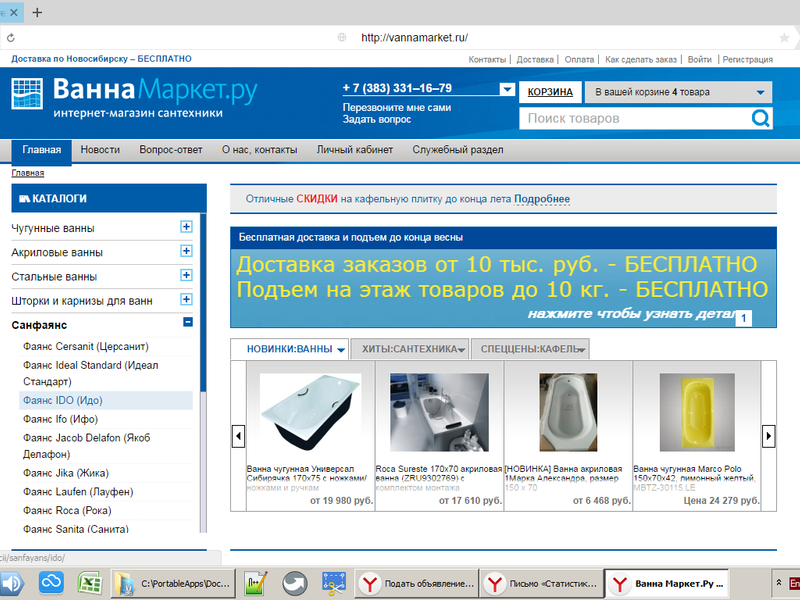Expand Акриловые ванны category

(186, 251)
